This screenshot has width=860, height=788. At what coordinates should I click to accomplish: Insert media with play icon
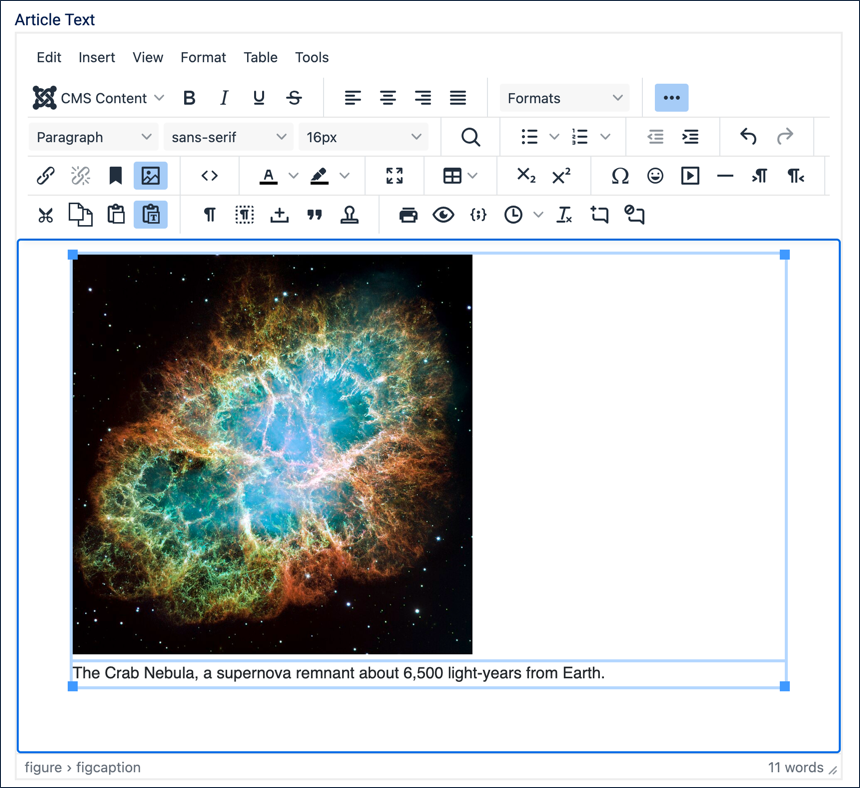pos(690,176)
